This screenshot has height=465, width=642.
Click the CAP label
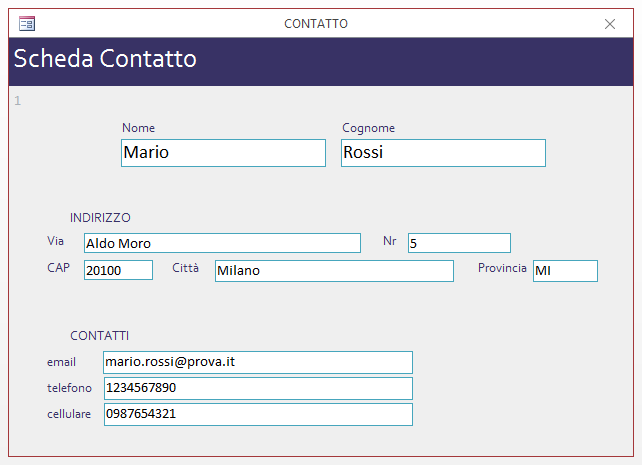[59, 268]
